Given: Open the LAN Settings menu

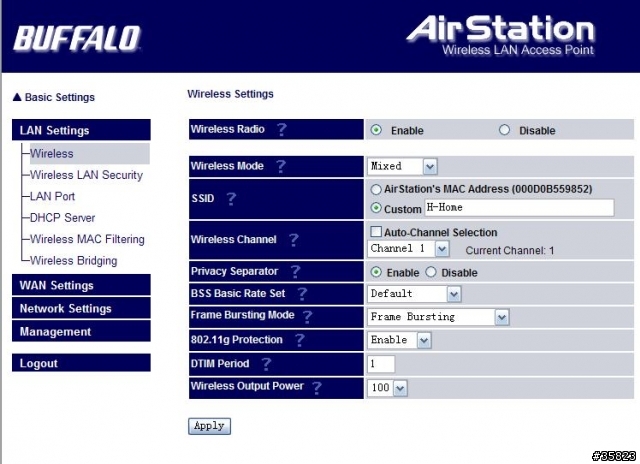Looking at the screenshot, I should click(81, 130).
